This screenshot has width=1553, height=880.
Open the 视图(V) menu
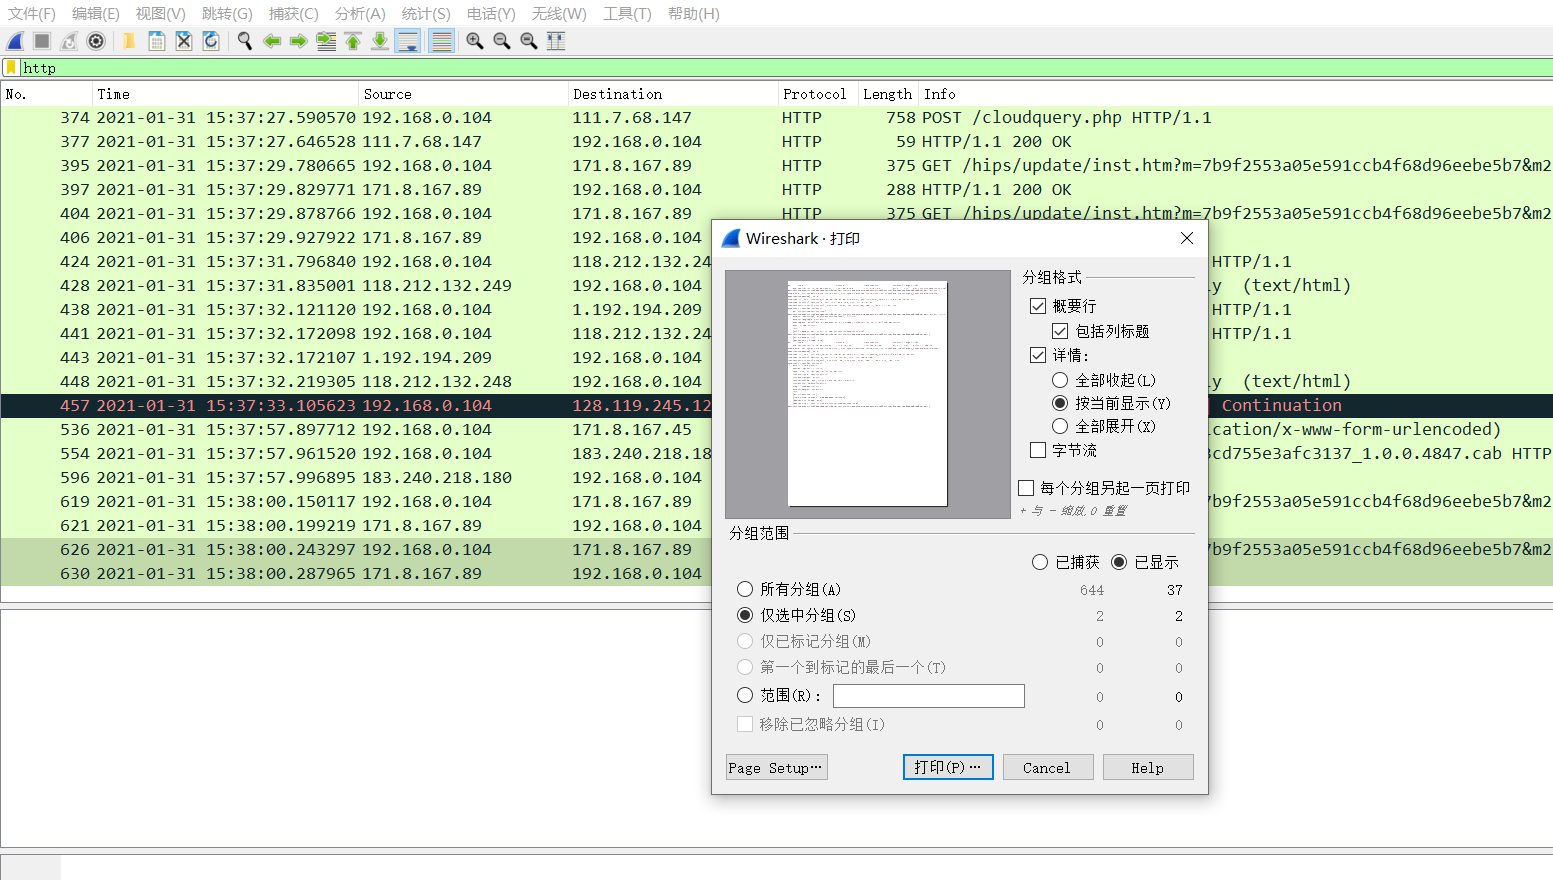pyautogui.click(x=161, y=14)
